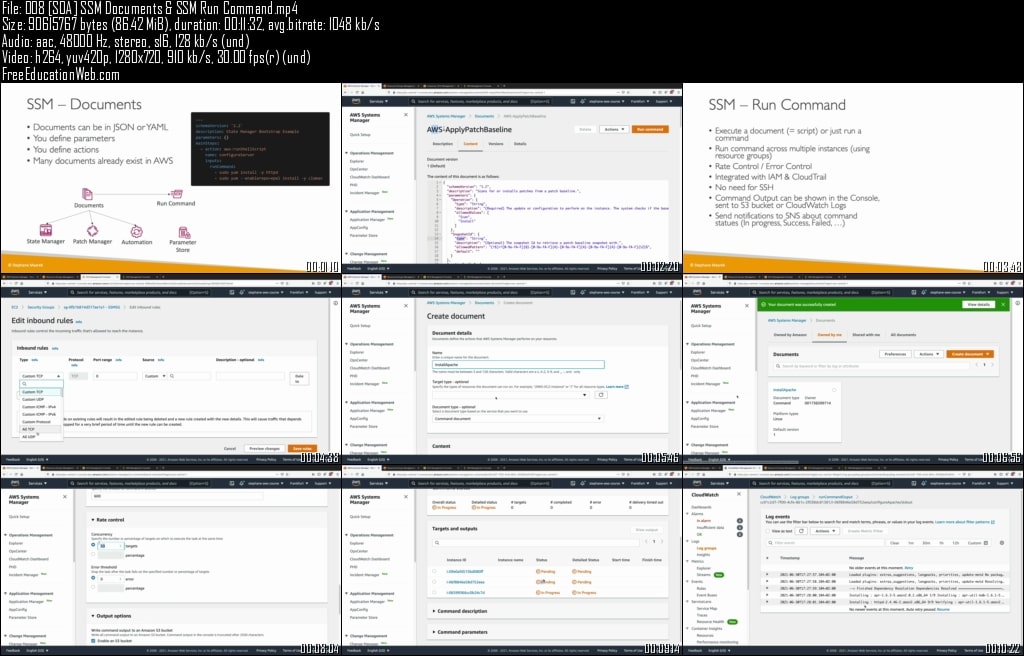The image size is (1024, 656).
Task: Click the Preferences button in Documents
Action: [x=895, y=354]
